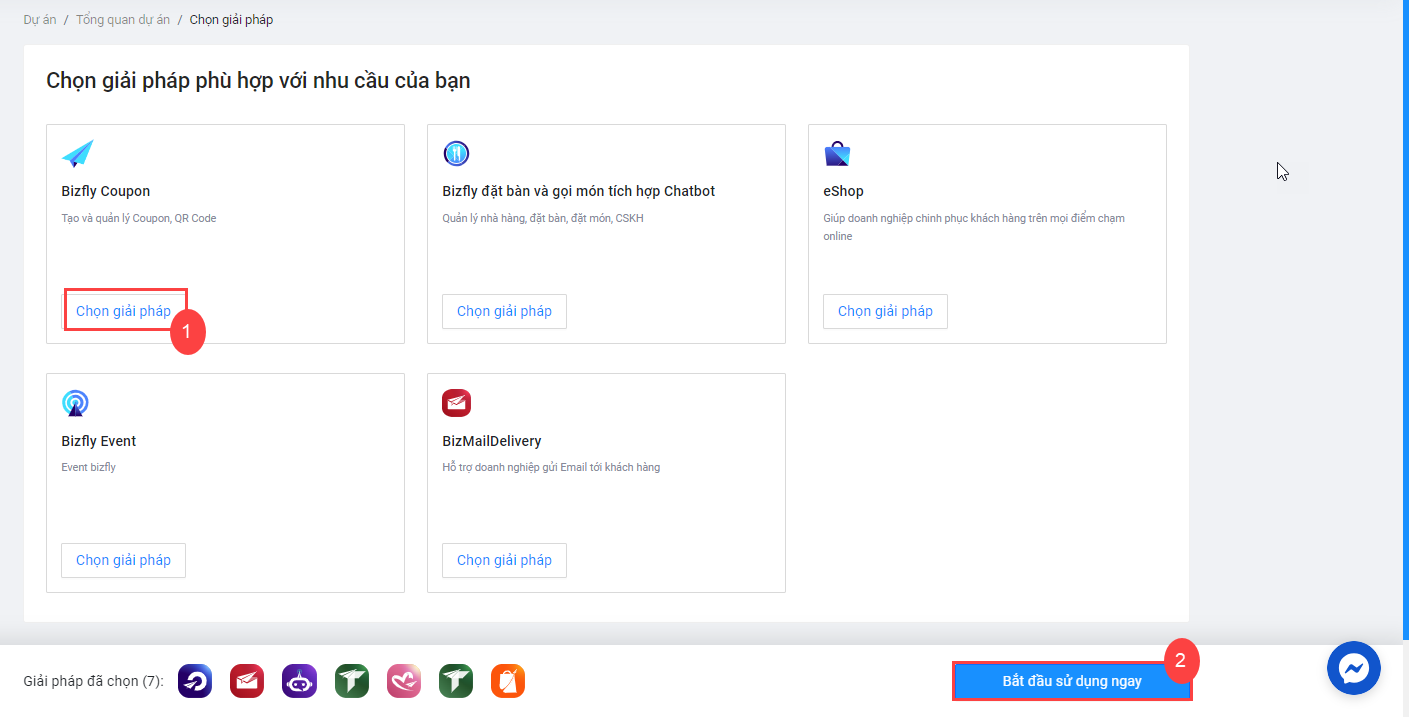Click Giúp doanh nghiệp chinh phục description
The height and width of the screenshot is (717, 1409).
click(x=974, y=227)
